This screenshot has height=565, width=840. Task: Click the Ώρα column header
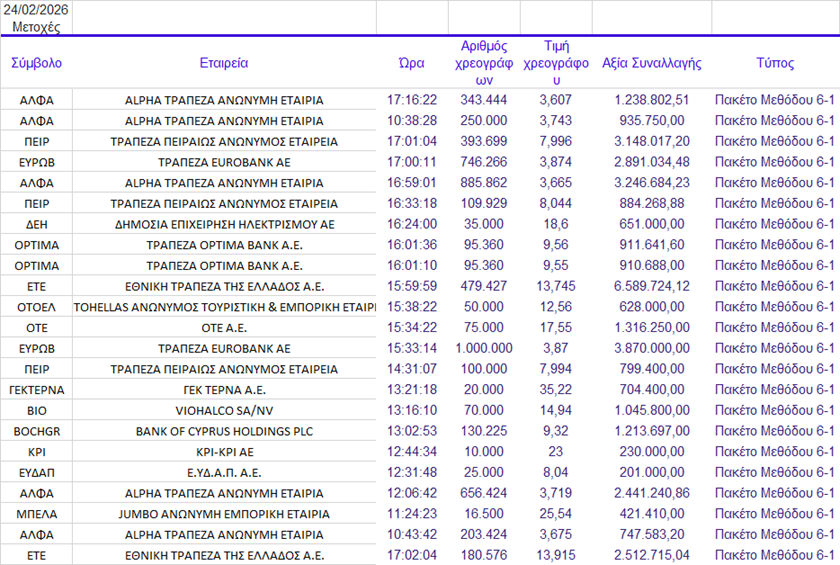pos(412,63)
